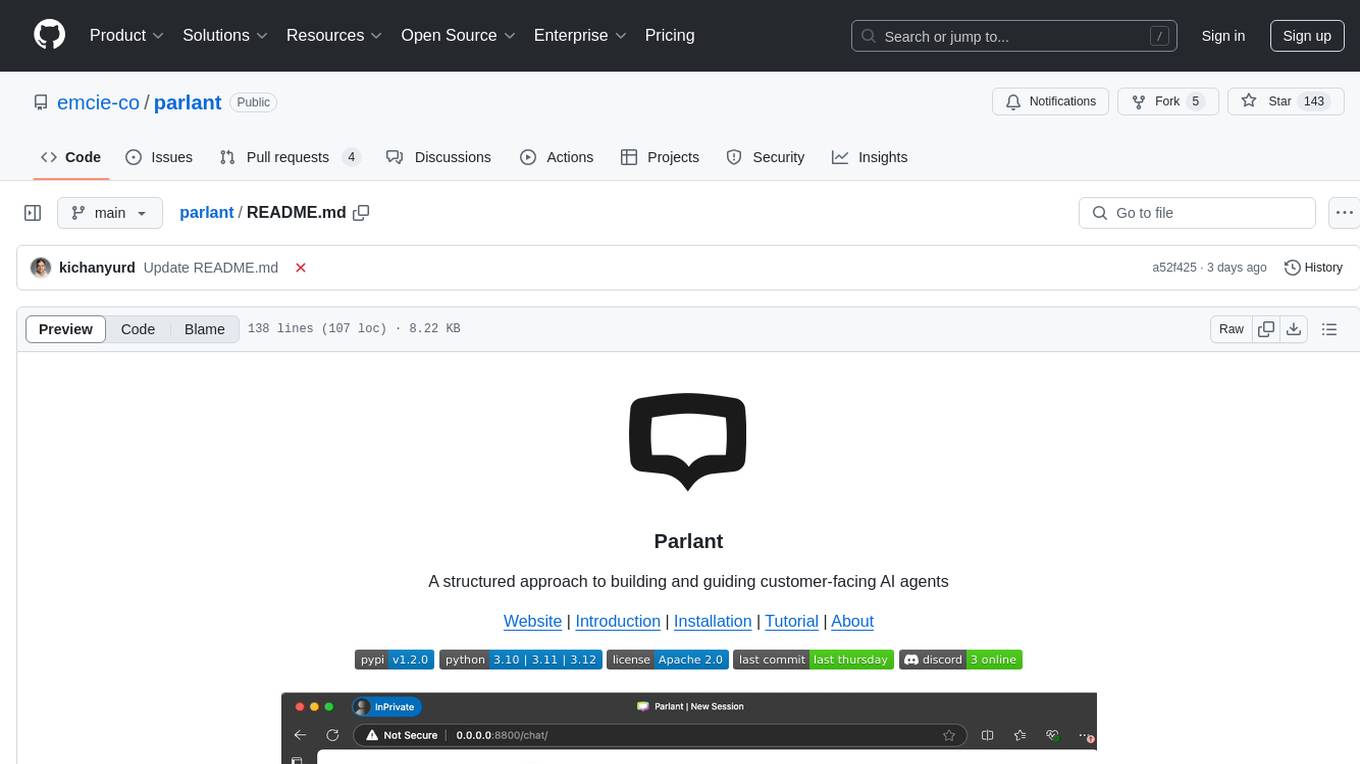The width and height of the screenshot is (1360, 764).
Task: Open the Product menu
Action: (126, 35)
